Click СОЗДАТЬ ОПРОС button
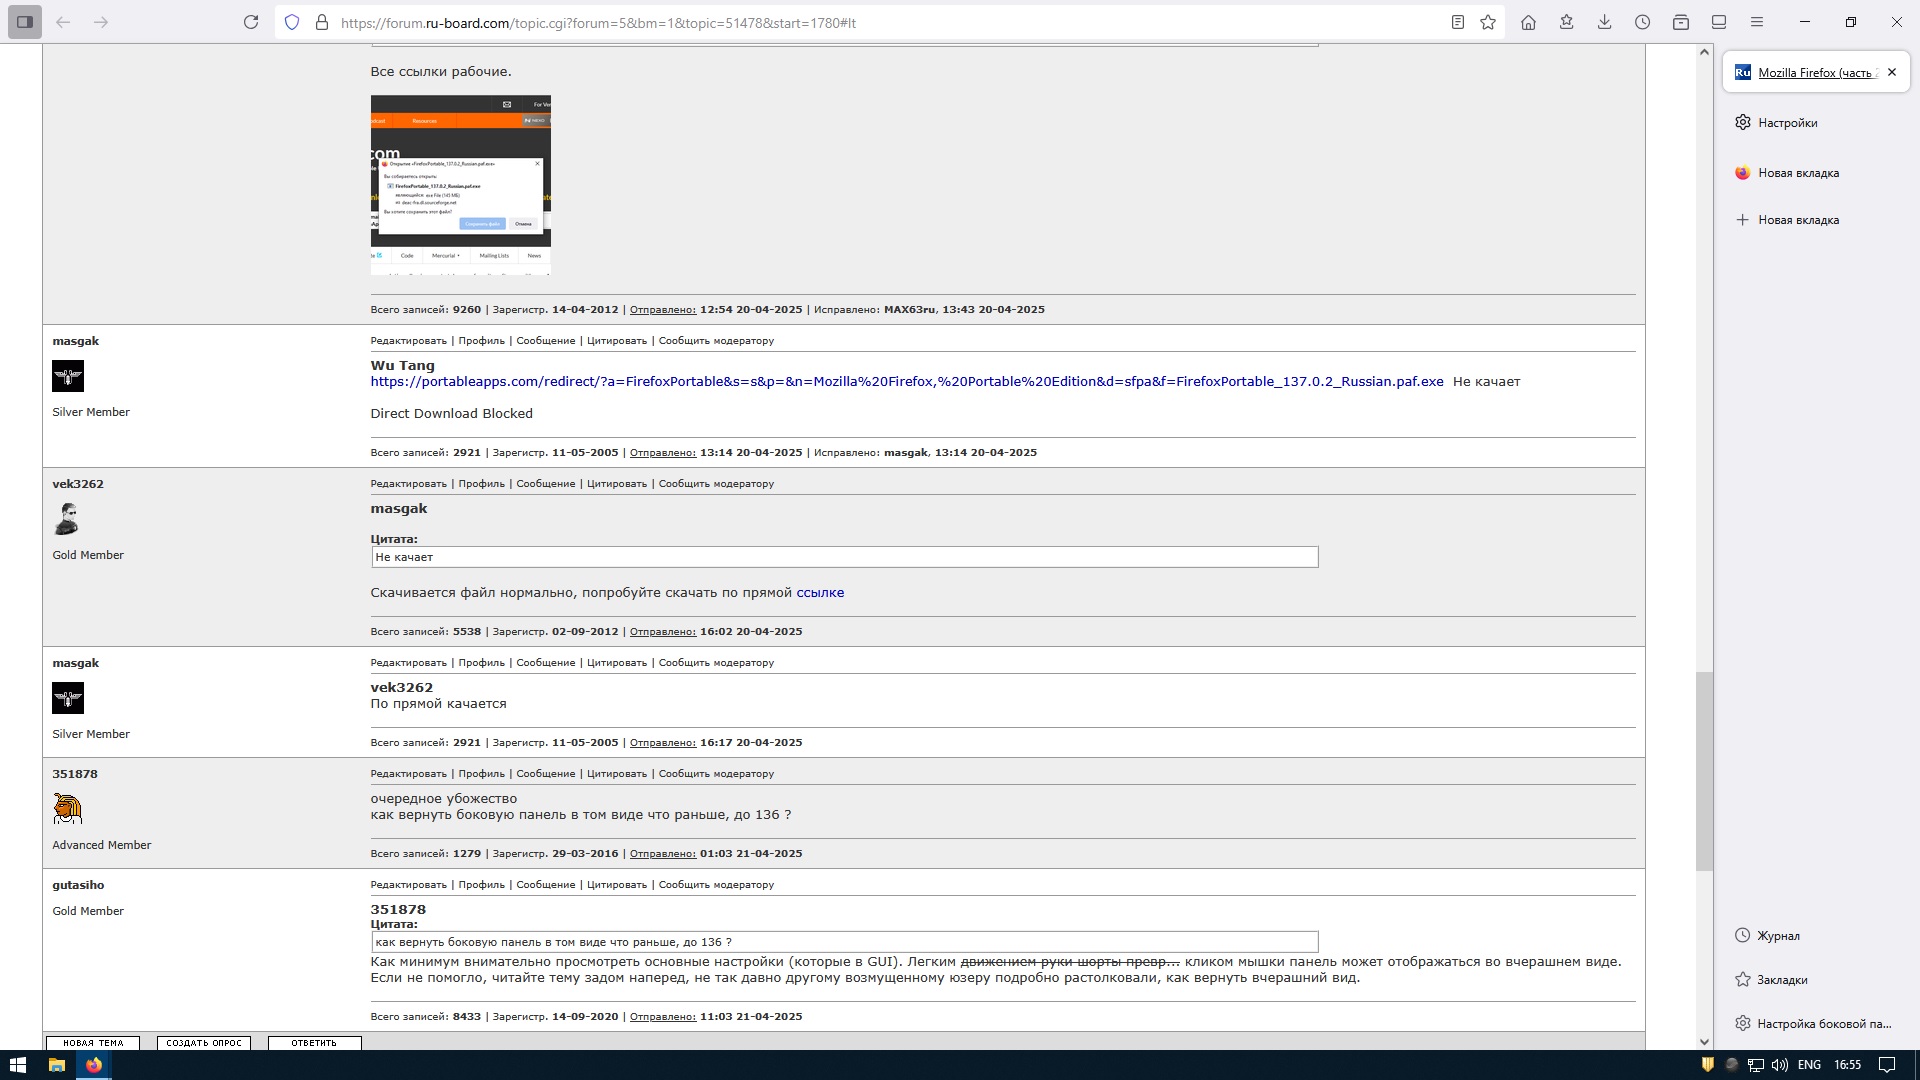 tap(204, 1042)
